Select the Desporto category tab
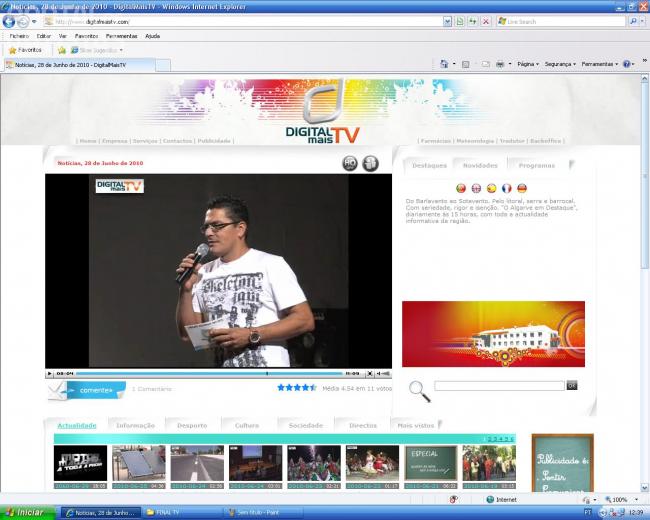This screenshot has height=520, width=650. [x=192, y=425]
